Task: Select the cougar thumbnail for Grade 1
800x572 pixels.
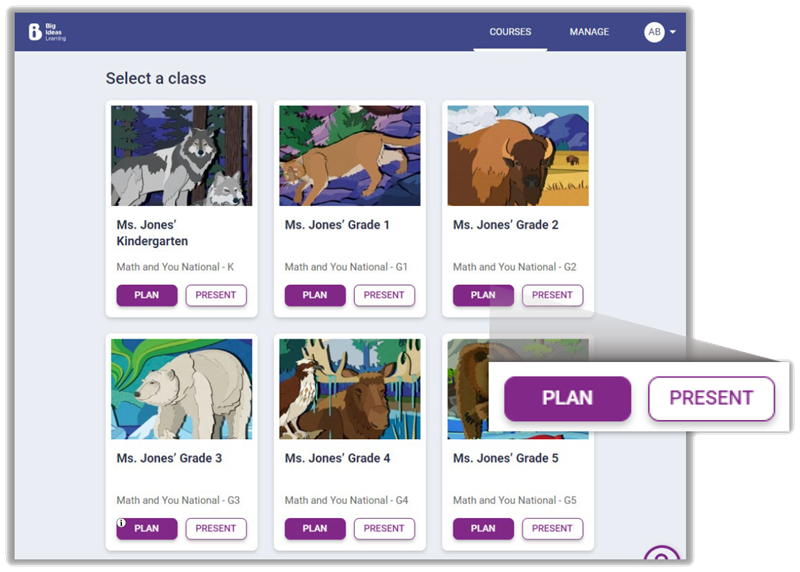Action: click(x=350, y=156)
